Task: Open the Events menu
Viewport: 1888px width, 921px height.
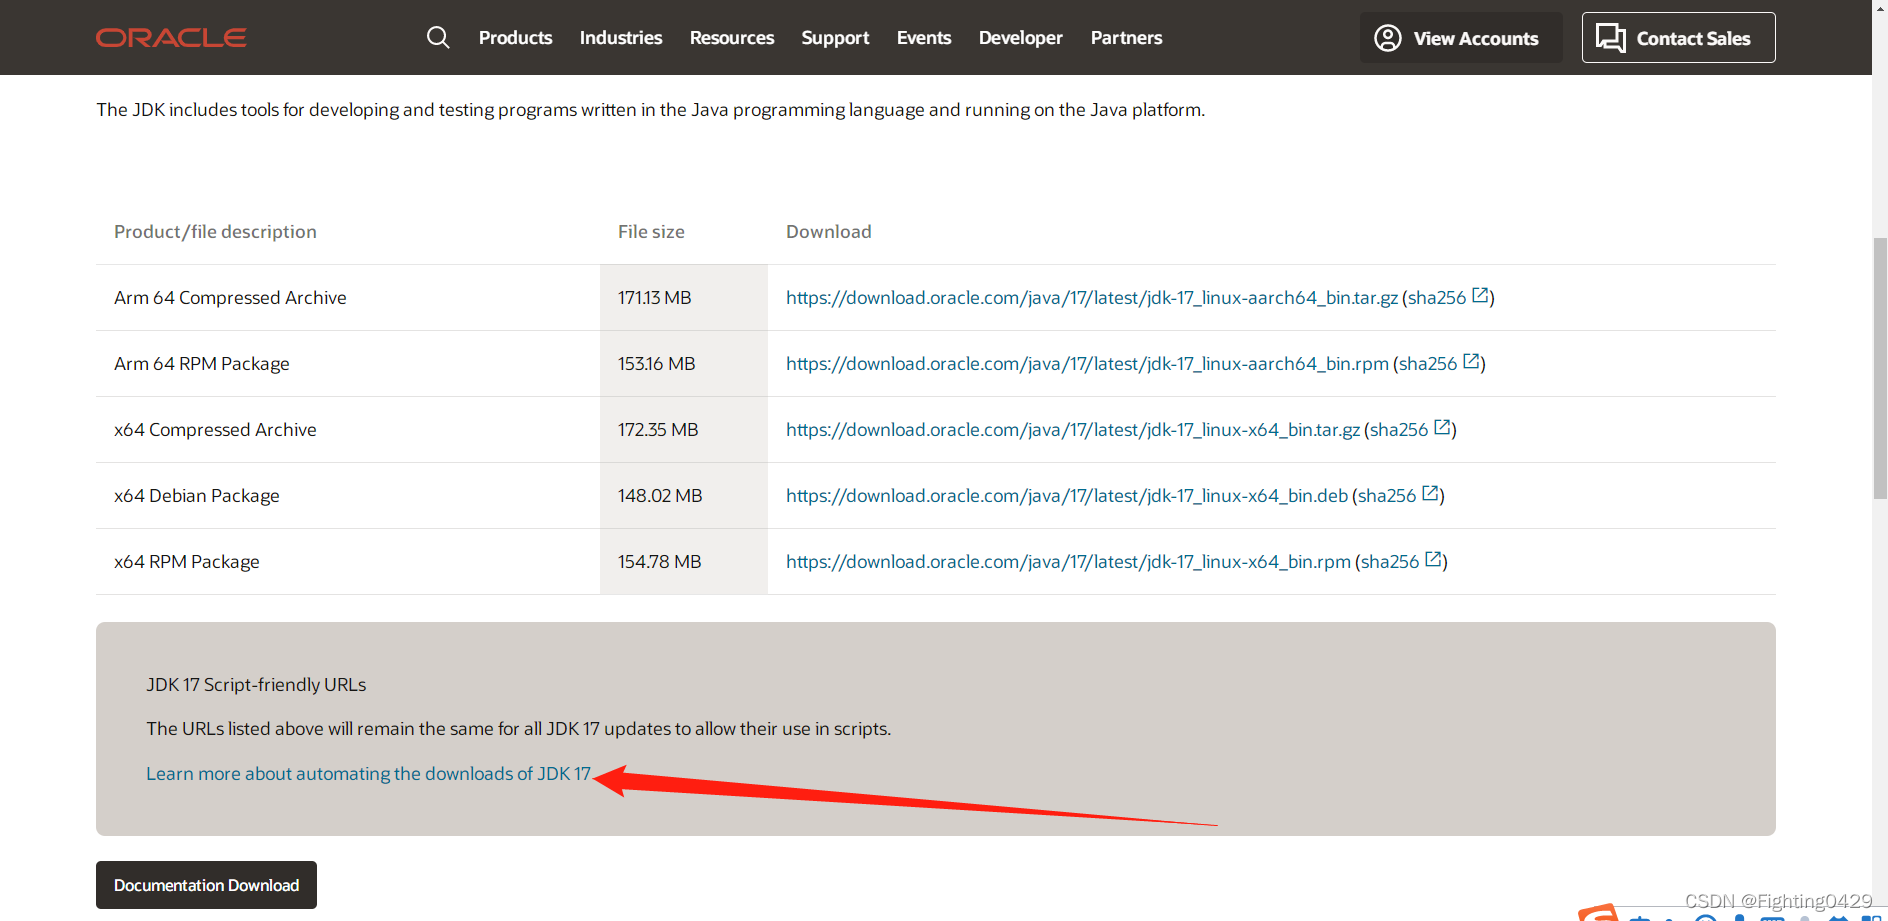Action: click(924, 38)
